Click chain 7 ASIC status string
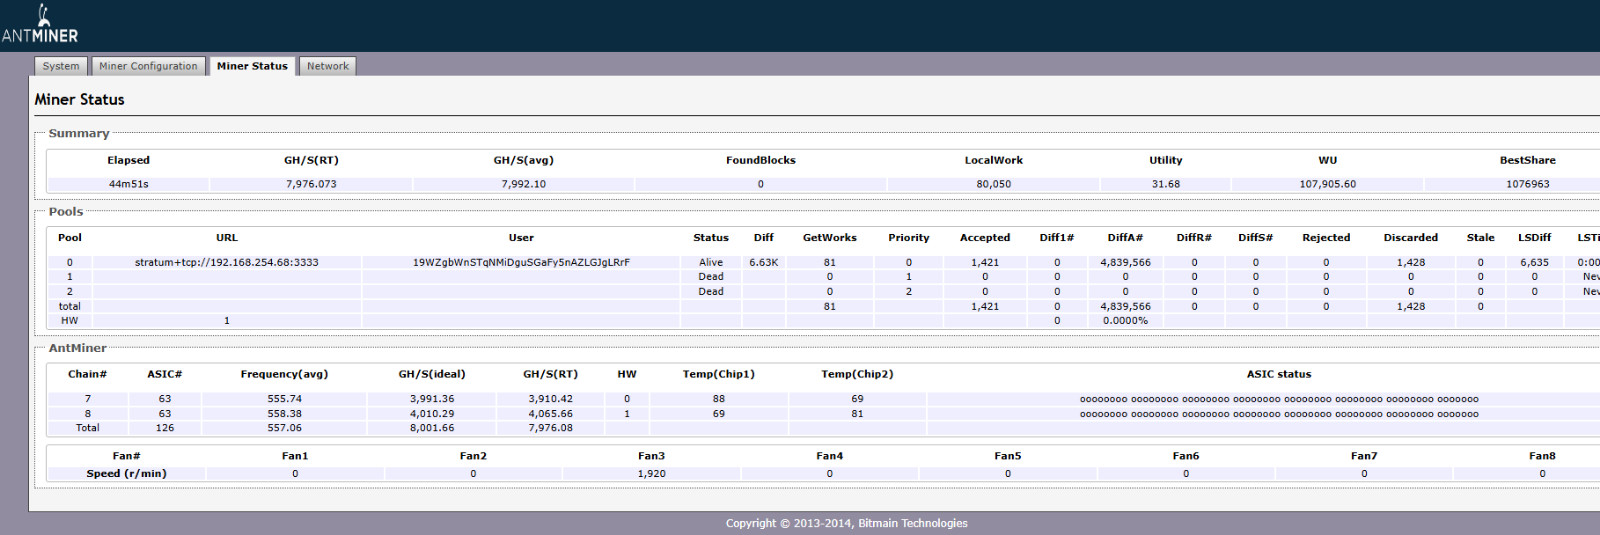This screenshot has width=1600, height=535. (1279, 399)
